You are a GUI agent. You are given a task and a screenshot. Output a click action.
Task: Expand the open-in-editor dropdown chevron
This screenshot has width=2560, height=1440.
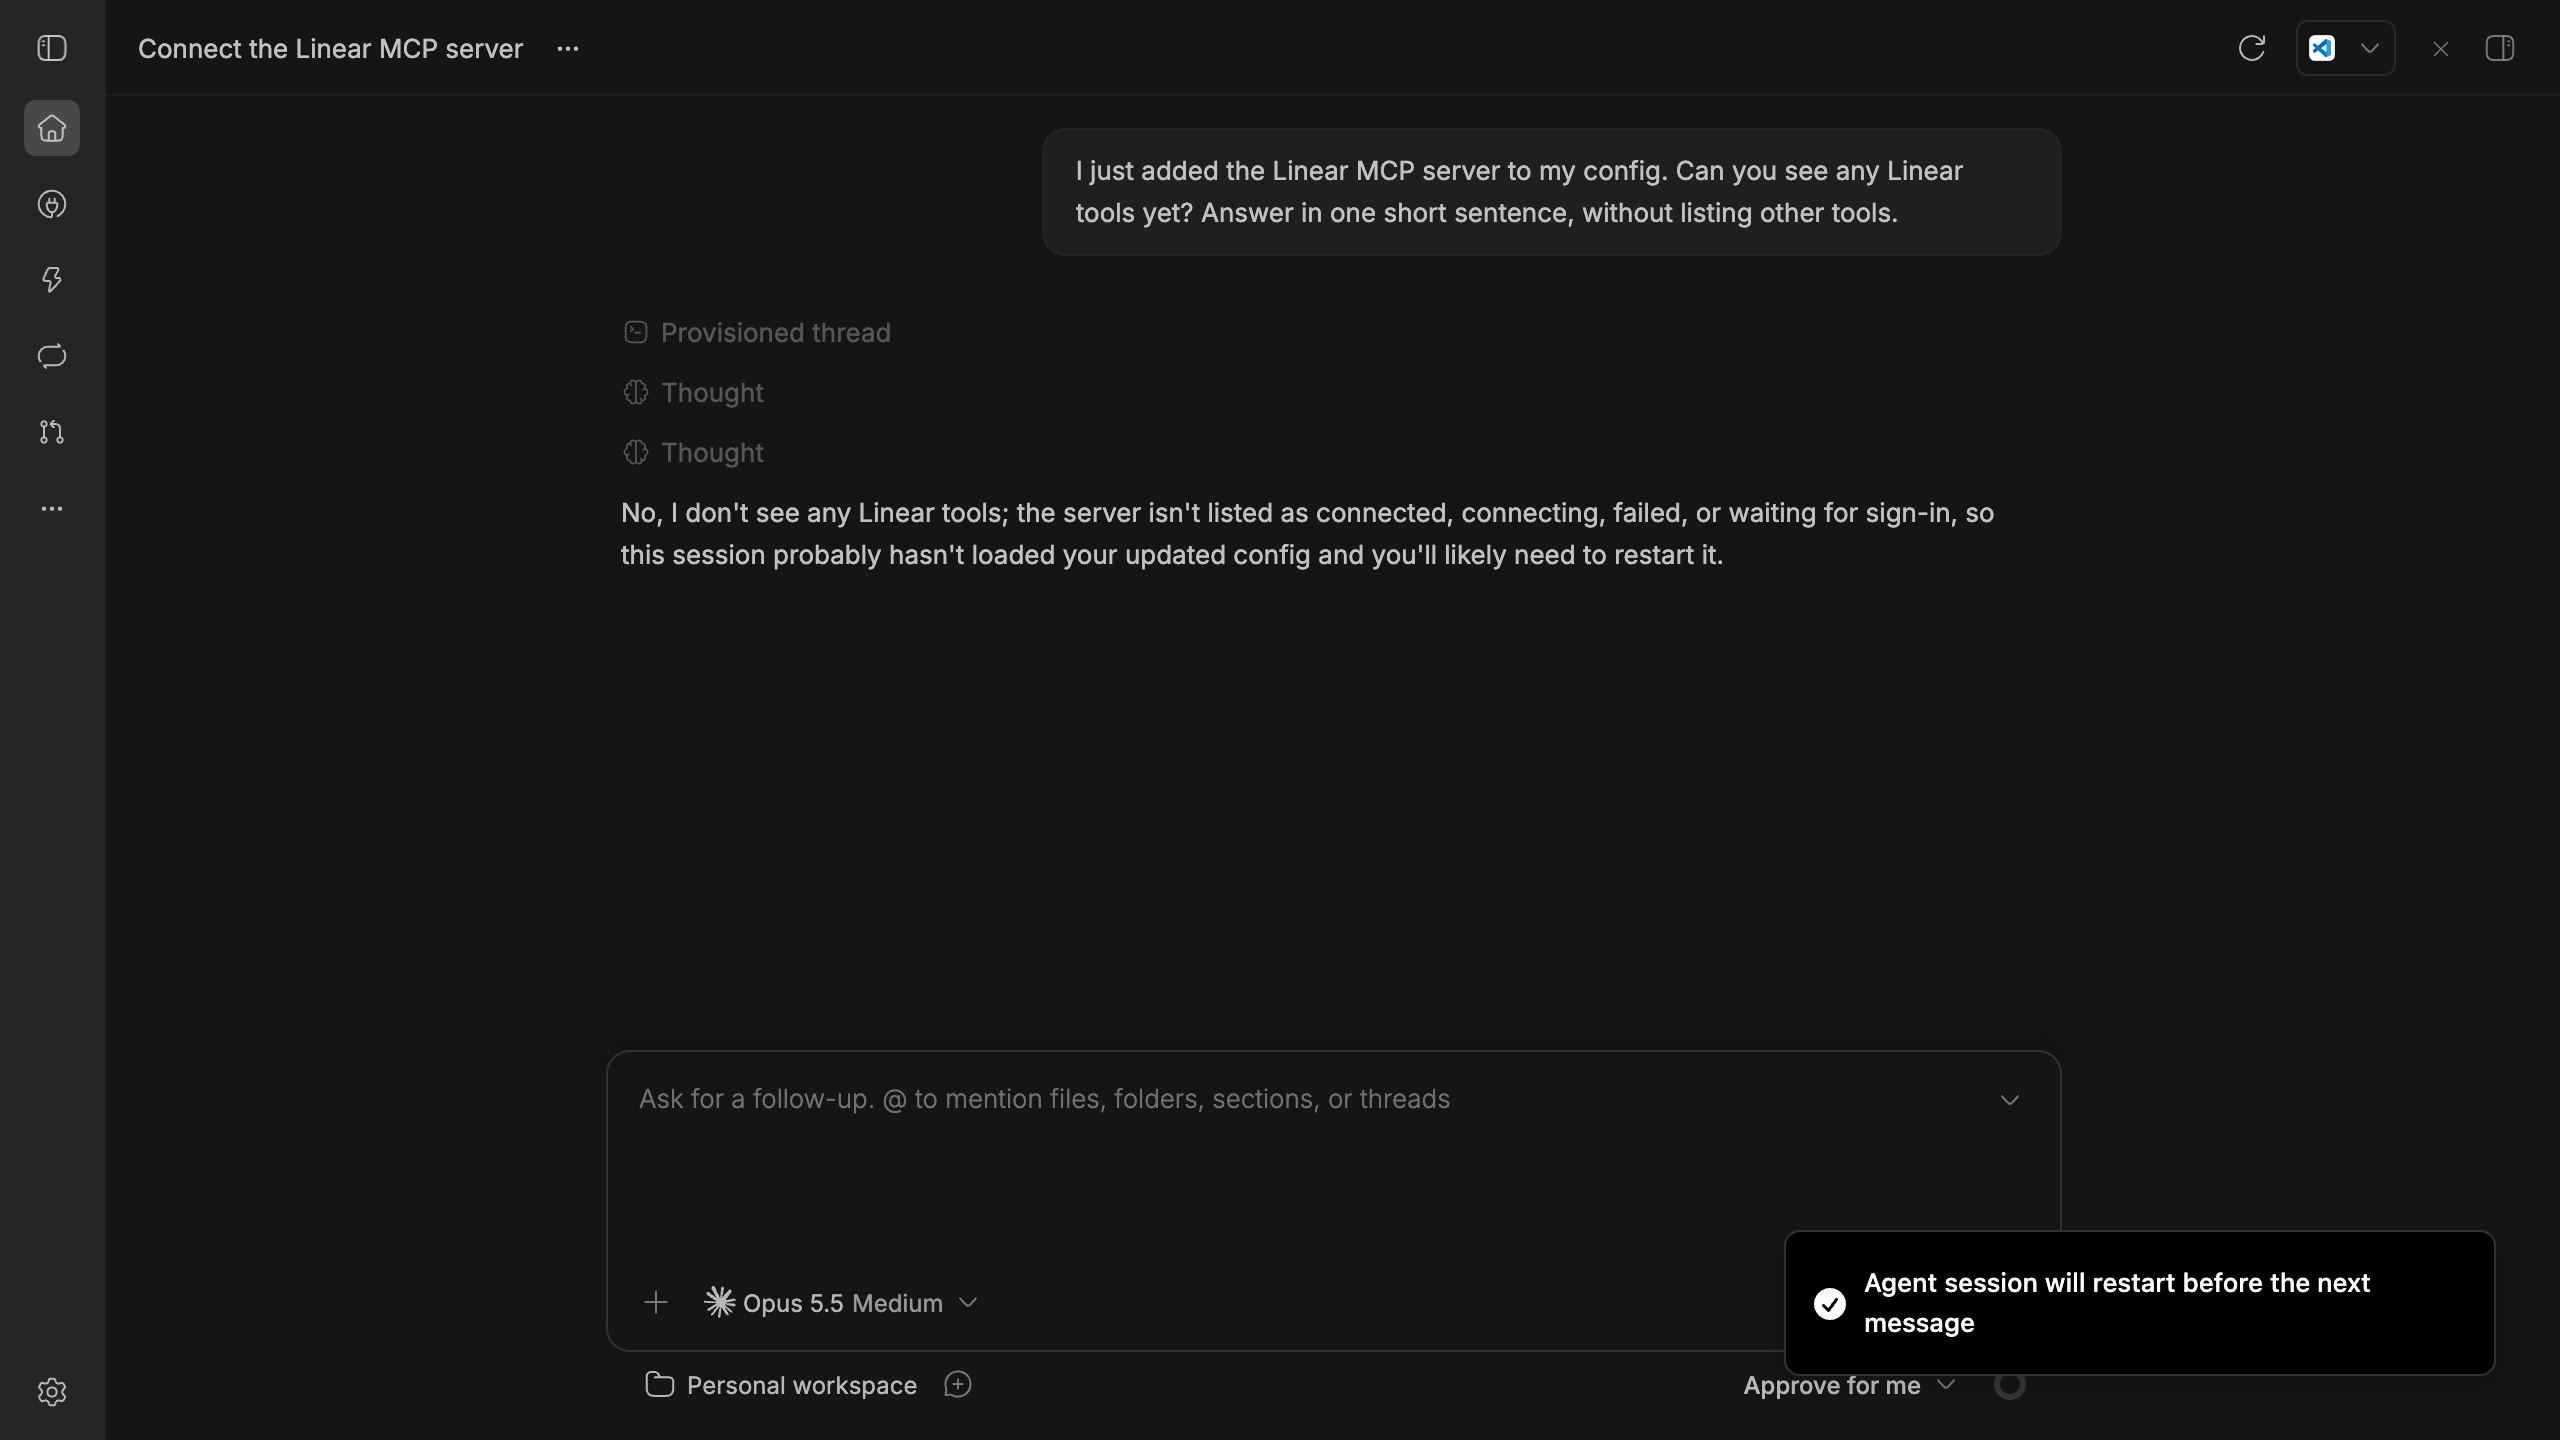pyautogui.click(x=2370, y=48)
